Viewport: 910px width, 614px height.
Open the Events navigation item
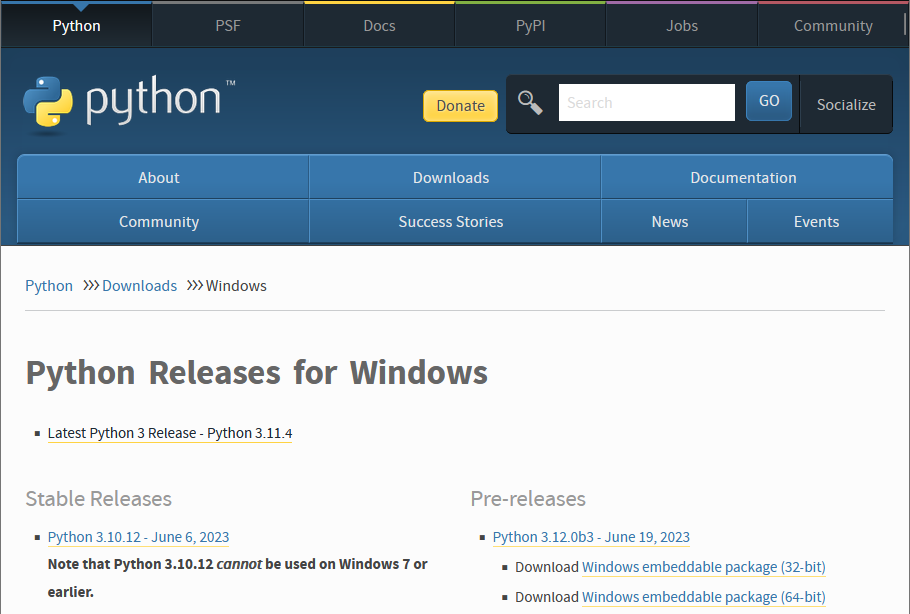(x=816, y=222)
